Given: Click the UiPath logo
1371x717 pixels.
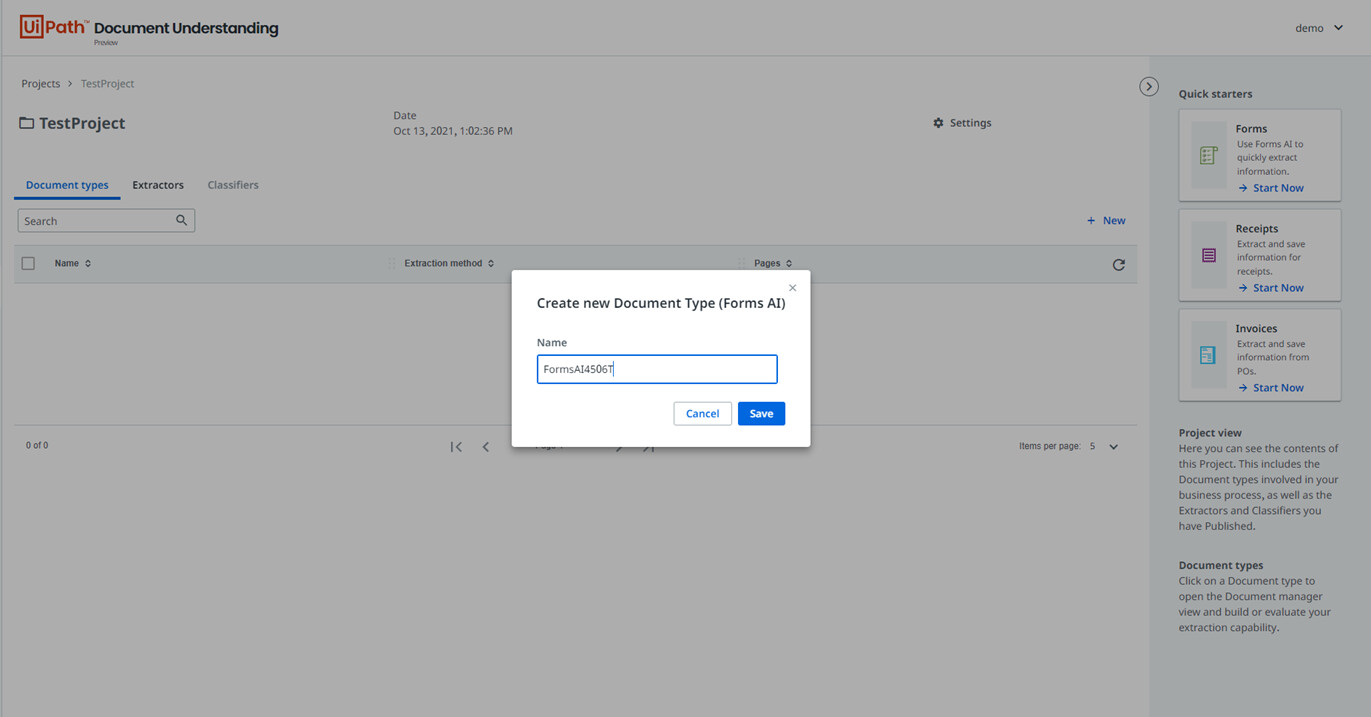Looking at the screenshot, I should coord(54,27).
